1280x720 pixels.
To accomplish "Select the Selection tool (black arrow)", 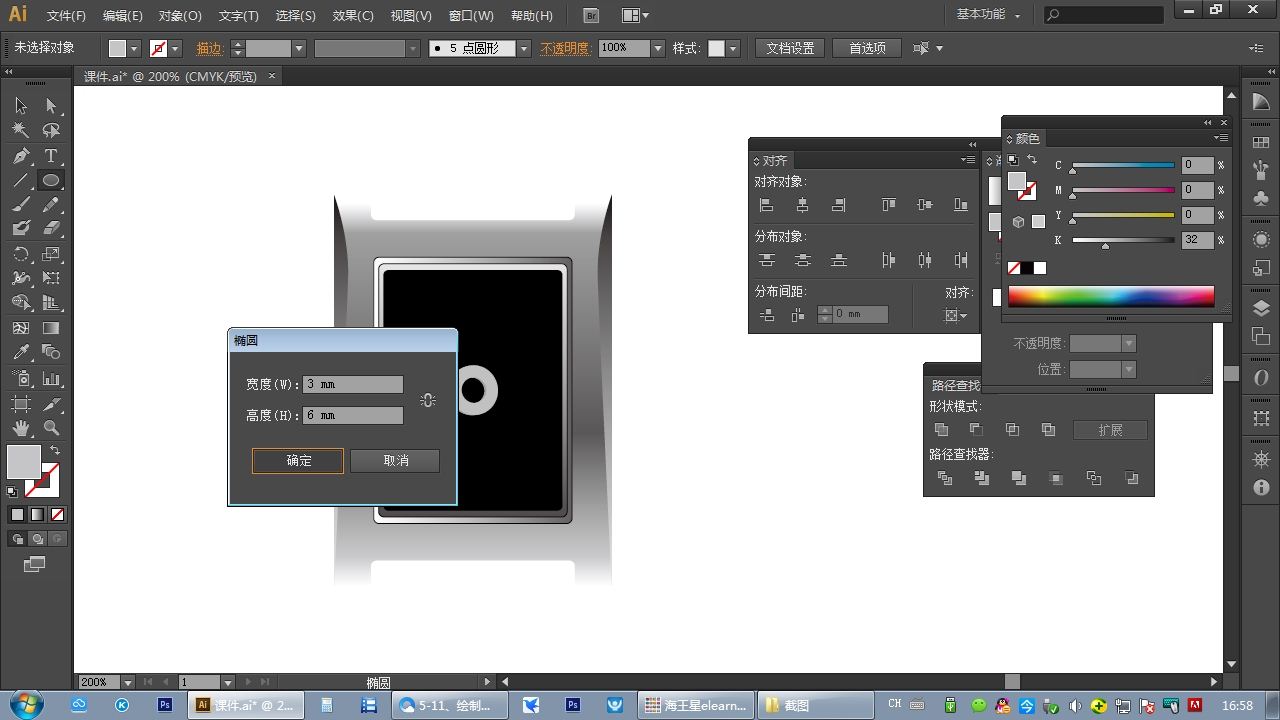I will pos(21,106).
